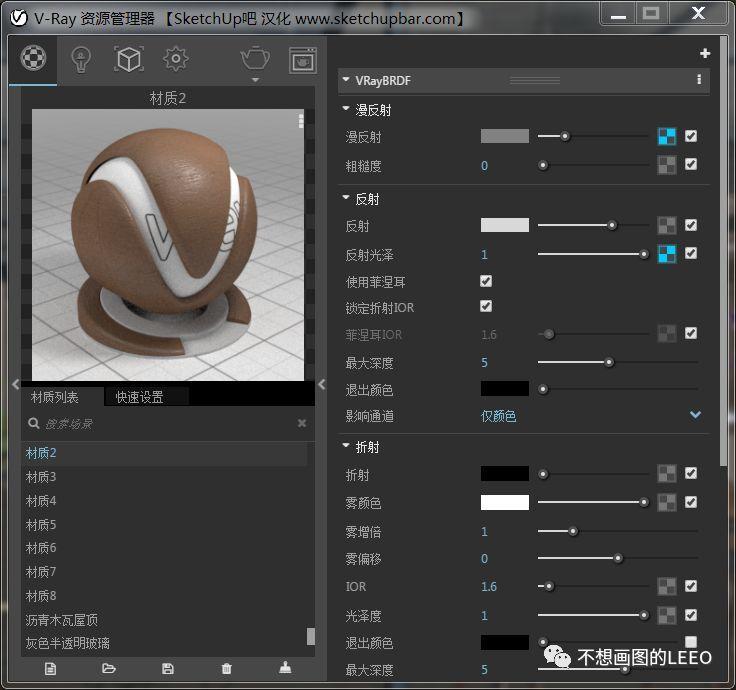This screenshot has width=736, height=690.
Task: Click the search scene input field
Action: [x=169, y=424]
